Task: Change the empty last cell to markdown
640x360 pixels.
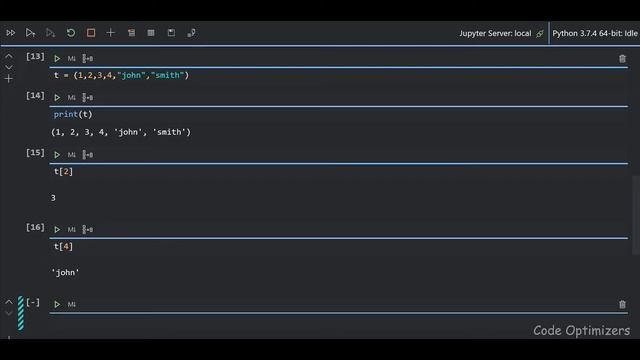Action: click(71, 304)
